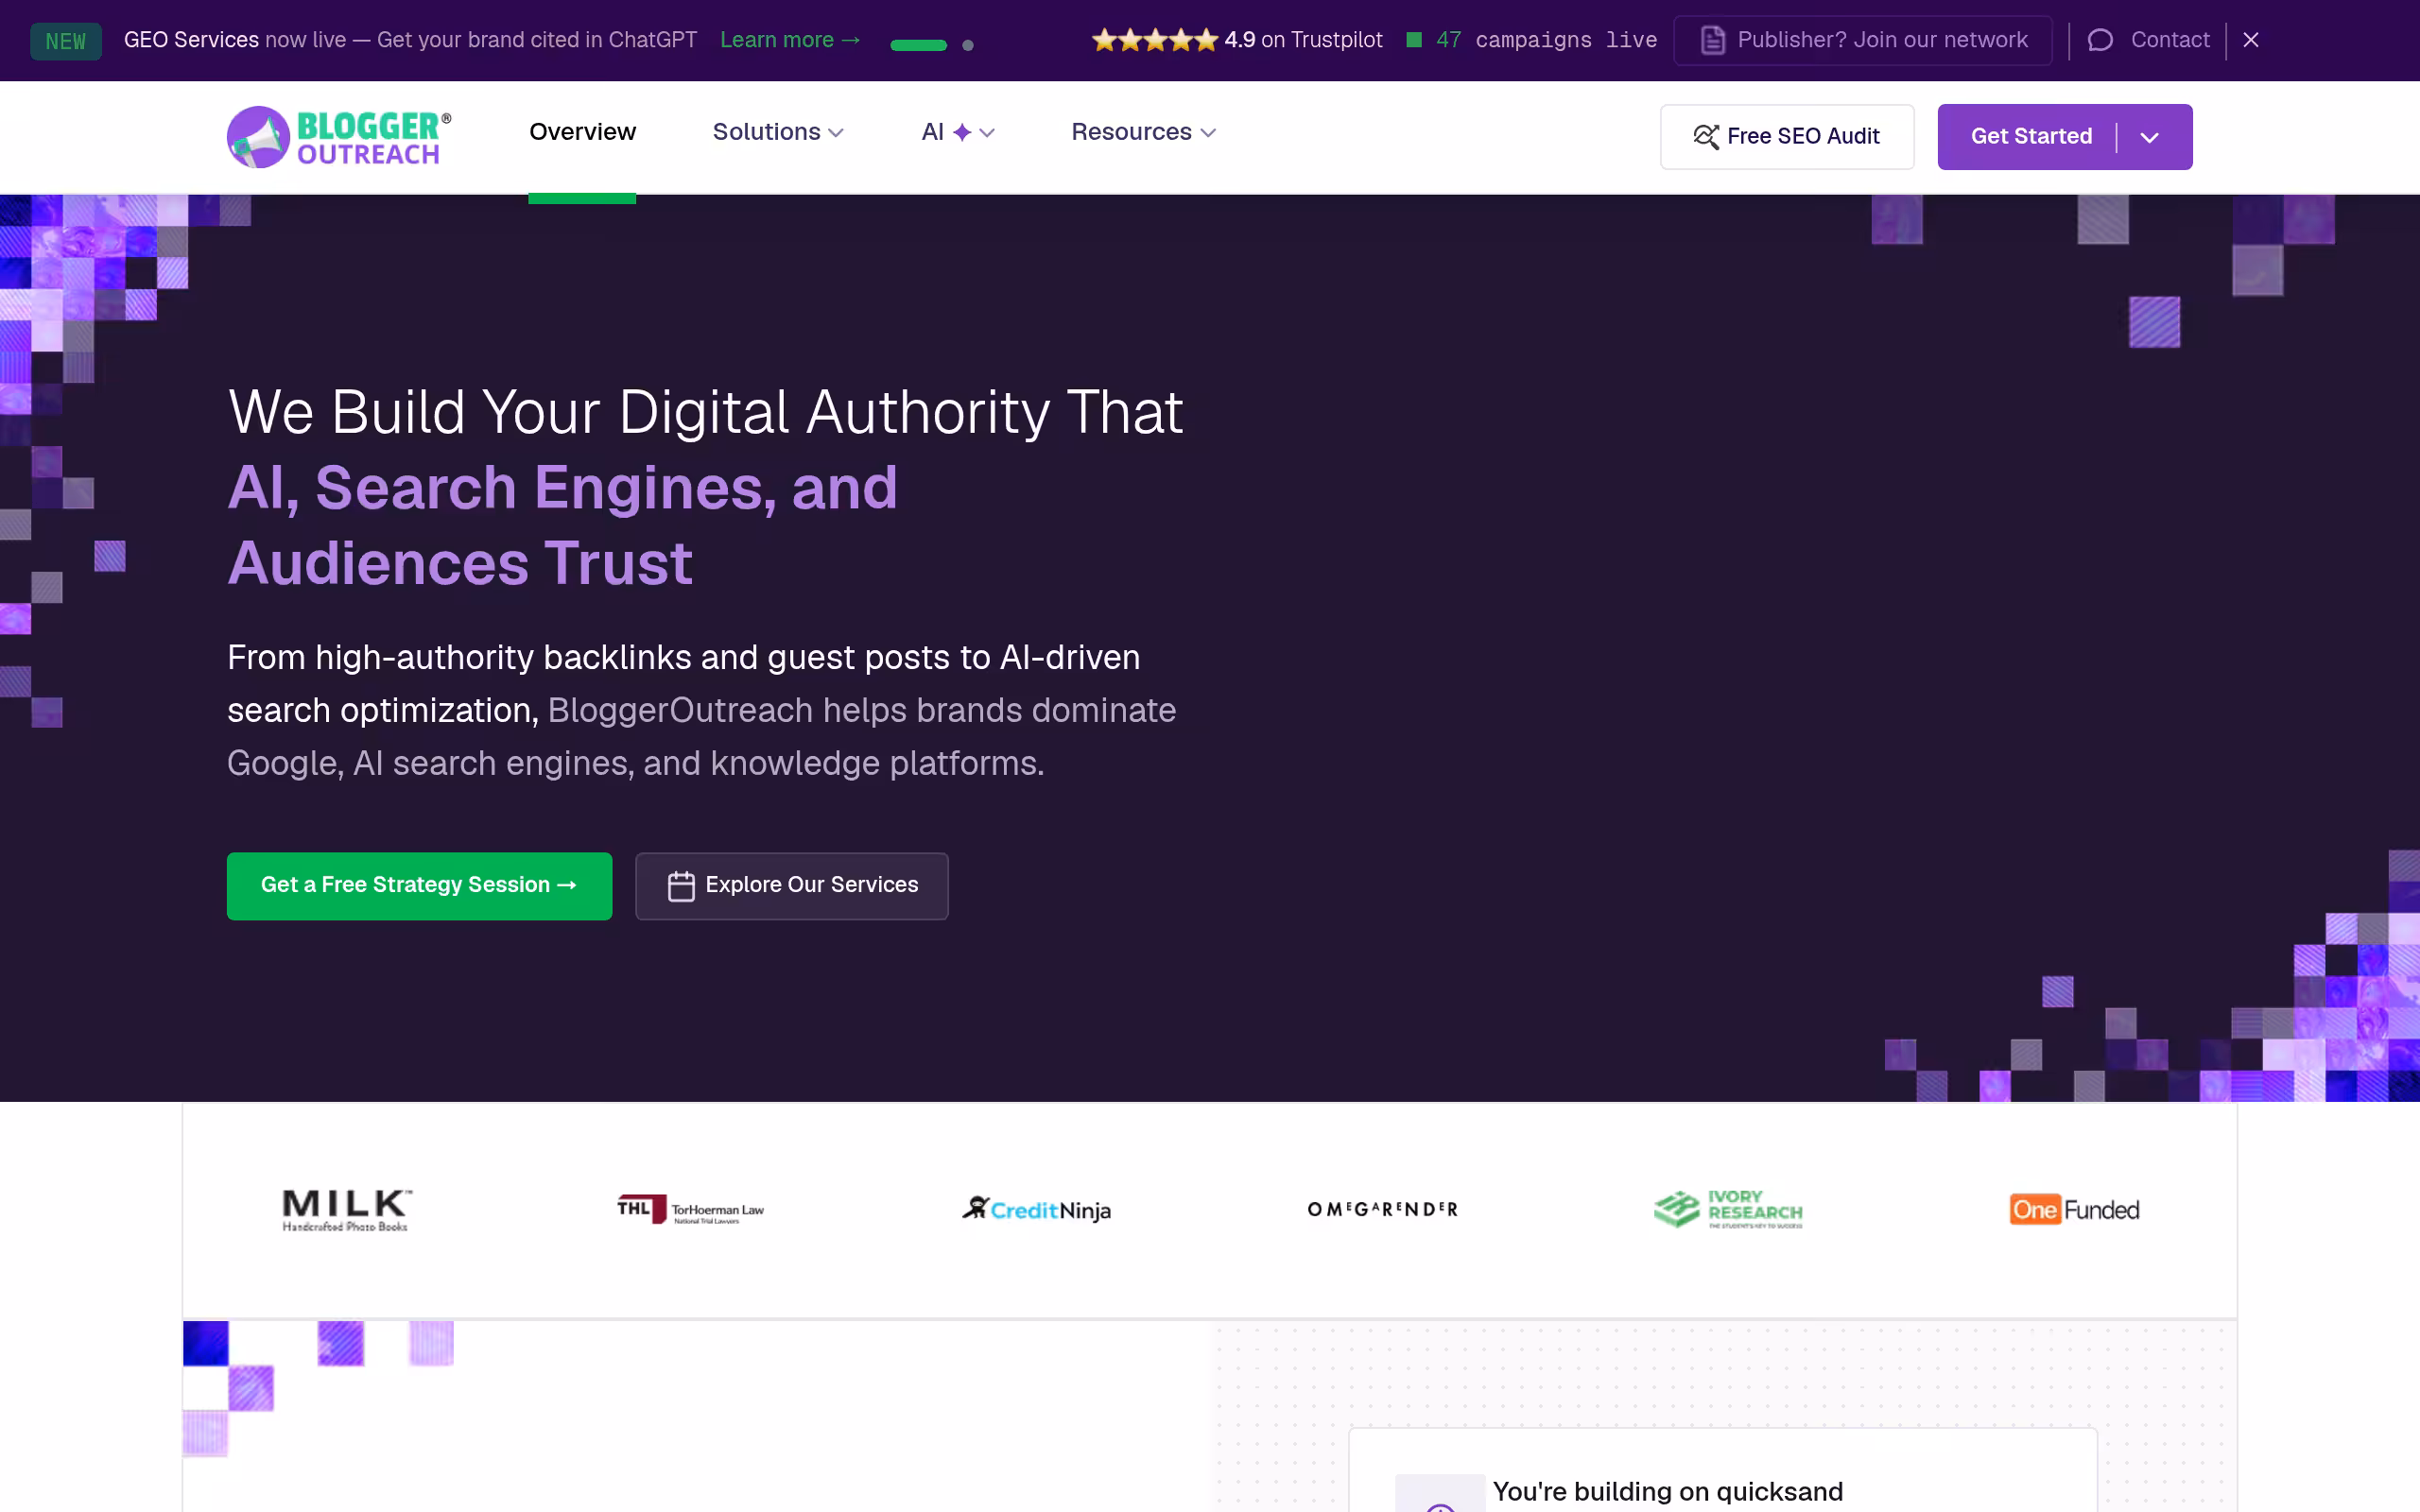2420x1512 pixels.
Task: Click the 47 campaigns live text
Action: [1546, 40]
